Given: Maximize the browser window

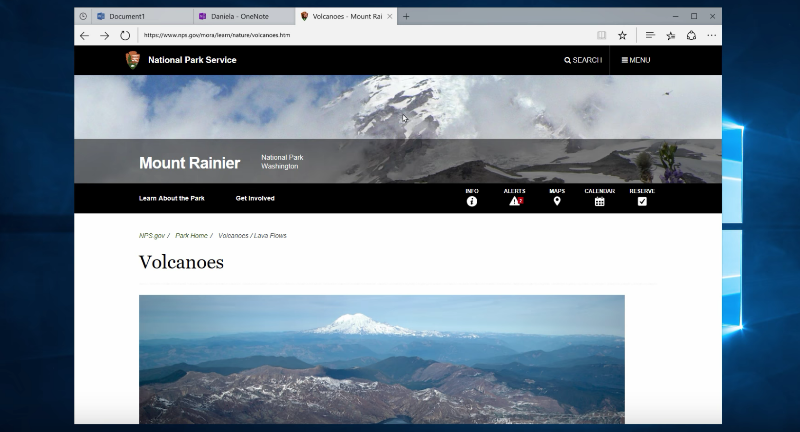Looking at the screenshot, I should tap(694, 16).
